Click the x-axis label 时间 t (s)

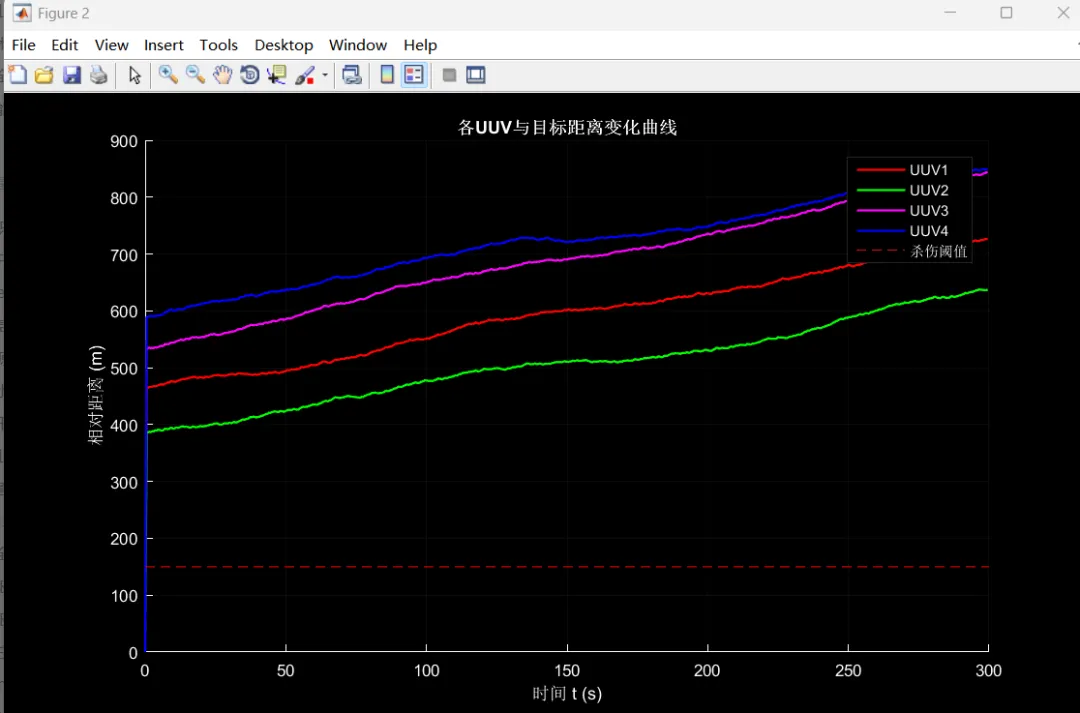pos(567,693)
